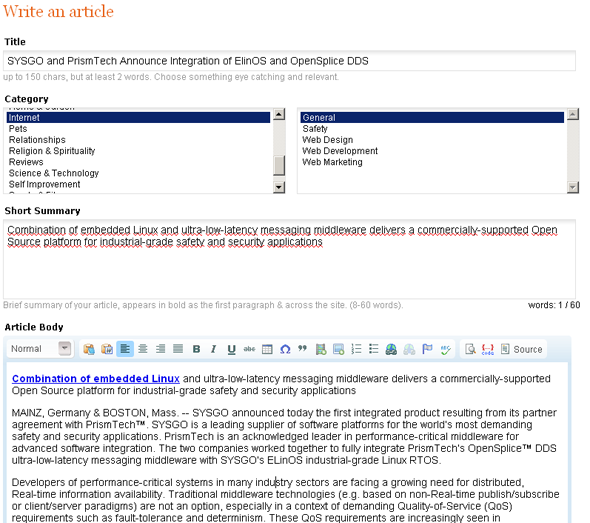Click the Paste as plain text icon
This screenshot has width=590, height=523.
(x=89, y=349)
